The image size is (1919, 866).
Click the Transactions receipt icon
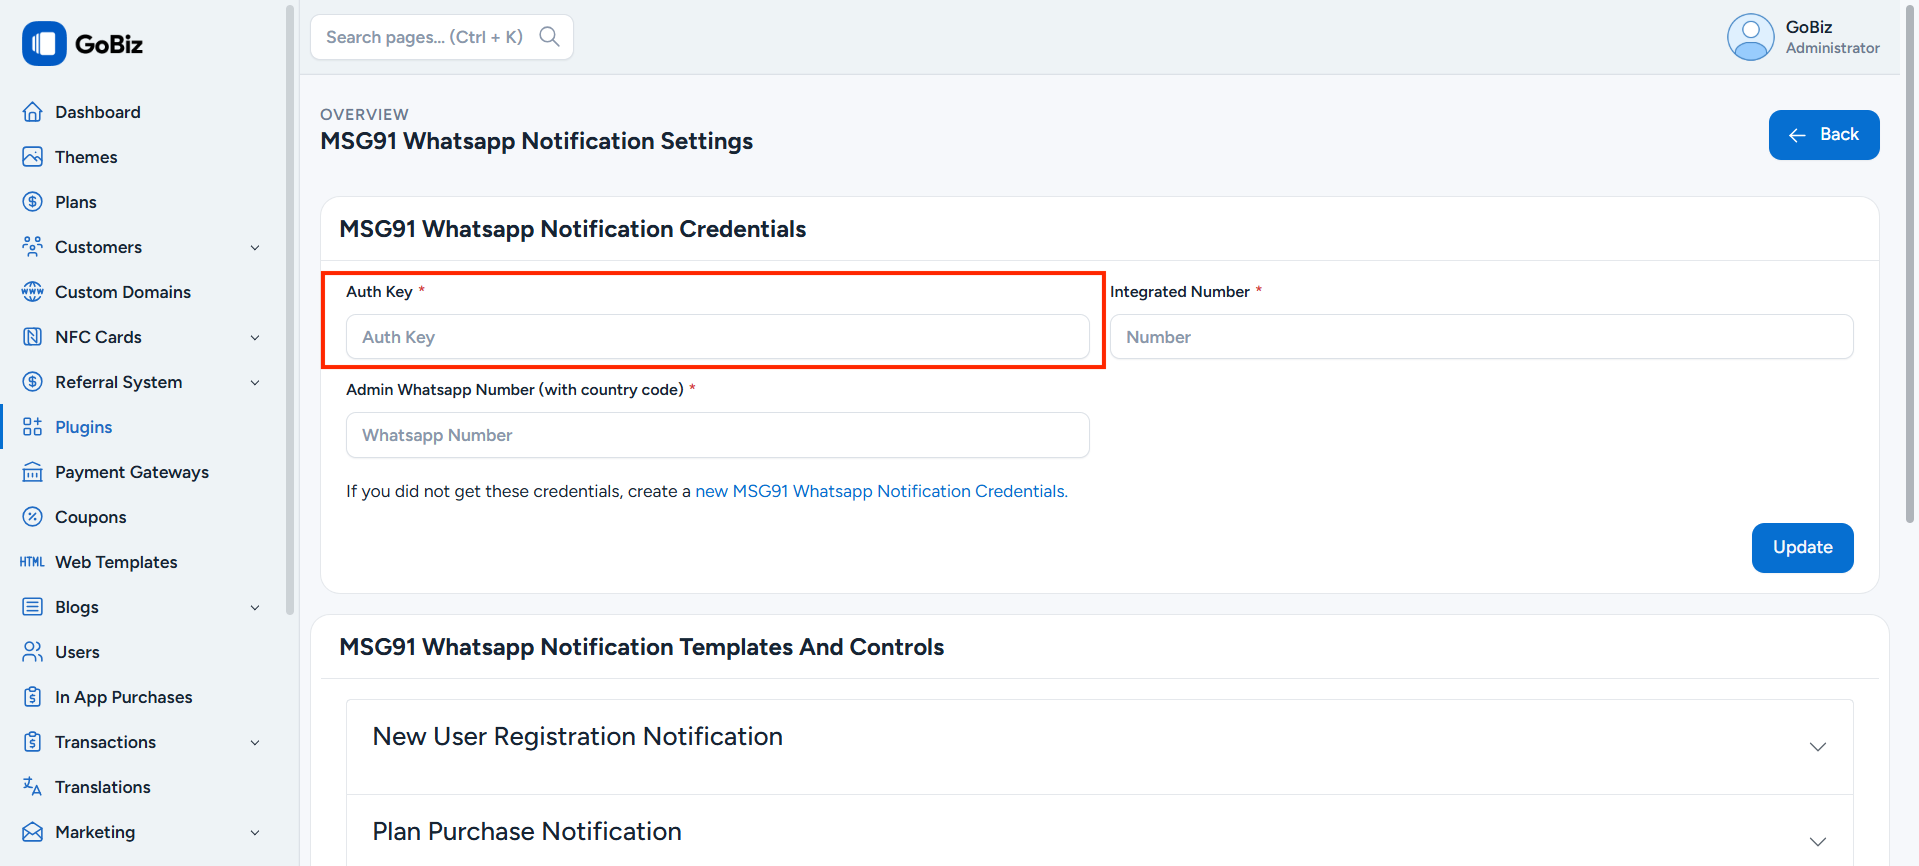click(33, 742)
